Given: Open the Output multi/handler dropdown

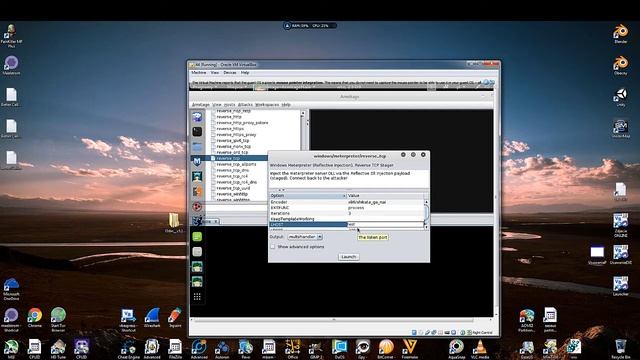Looking at the screenshot, I should coord(305,237).
